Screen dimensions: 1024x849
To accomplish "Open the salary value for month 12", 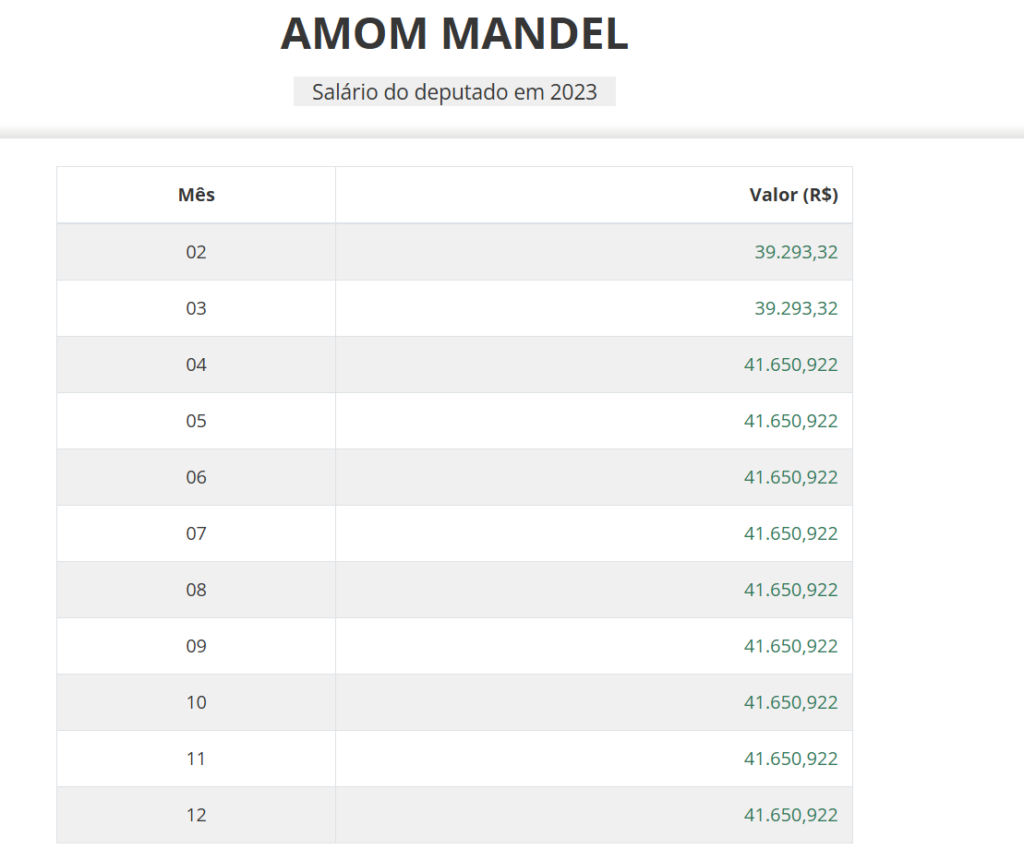I will [x=791, y=815].
